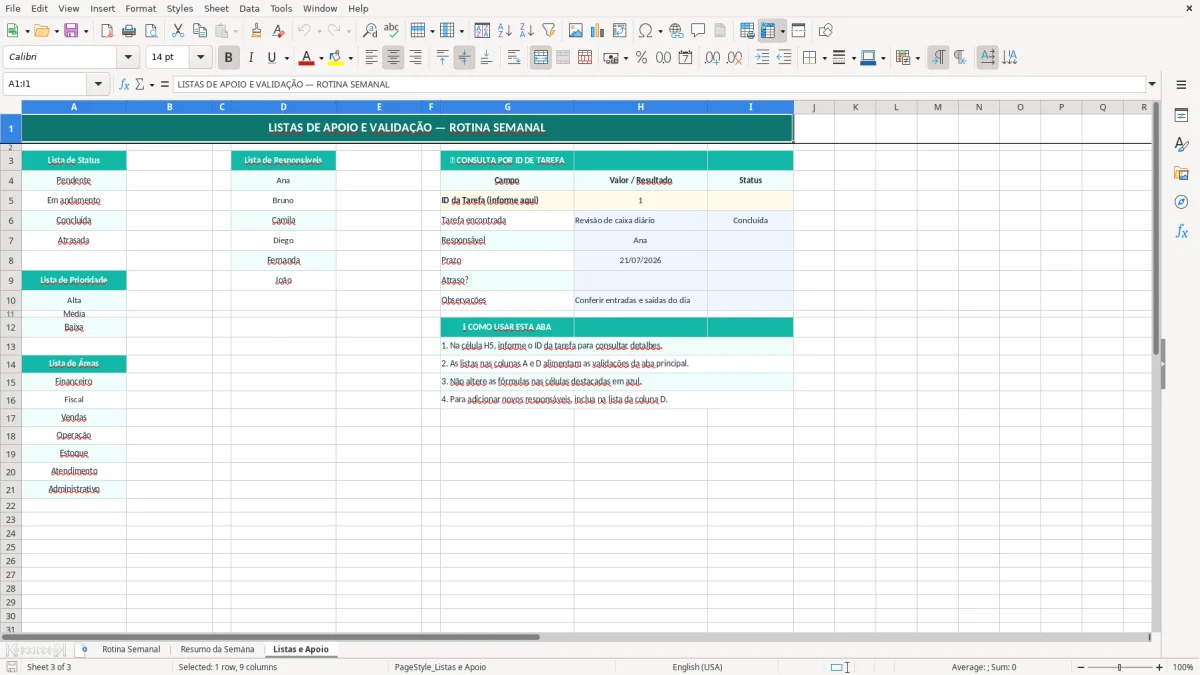This screenshot has width=1200, height=675.
Task: Clear direct formatting
Action: click(x=279, y=31)
